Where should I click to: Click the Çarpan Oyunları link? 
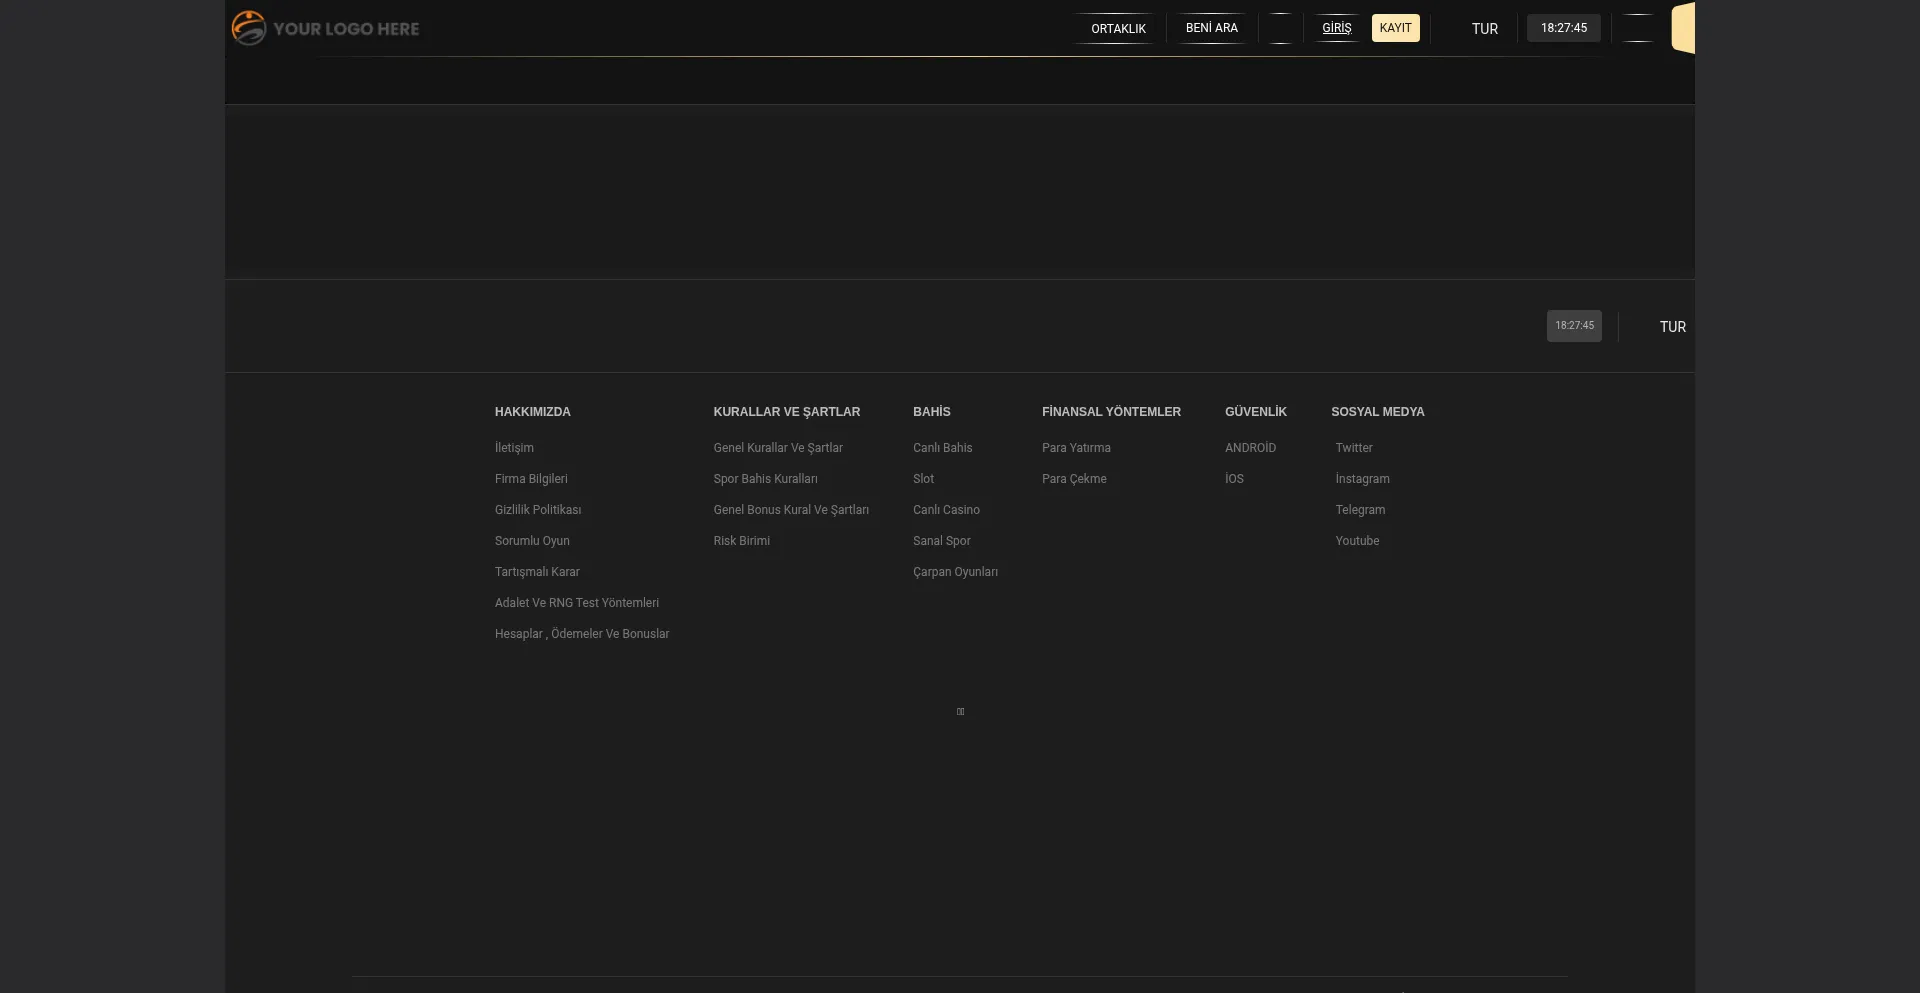pos(955,572)
